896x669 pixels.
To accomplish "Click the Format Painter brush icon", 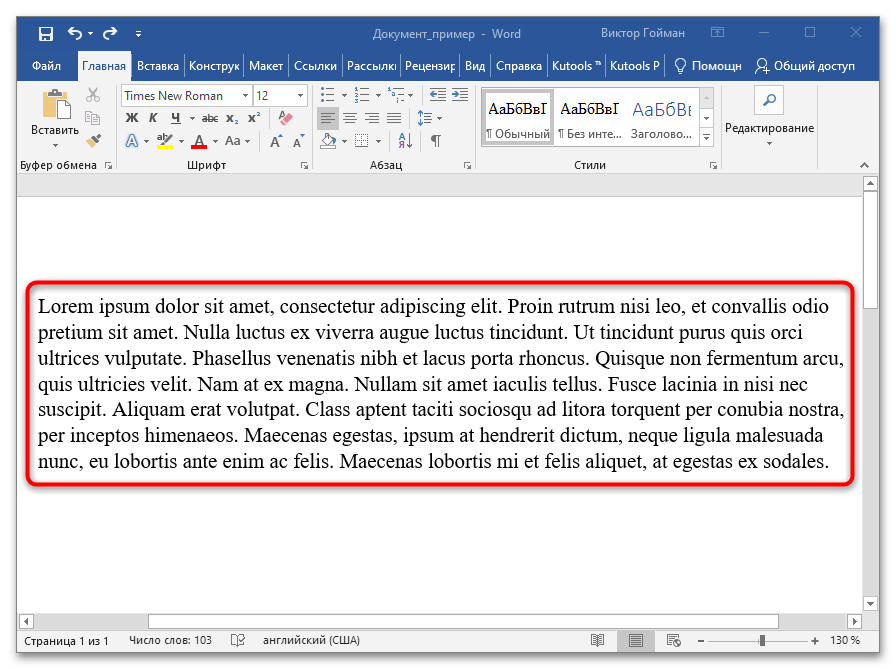I will 93,141.
